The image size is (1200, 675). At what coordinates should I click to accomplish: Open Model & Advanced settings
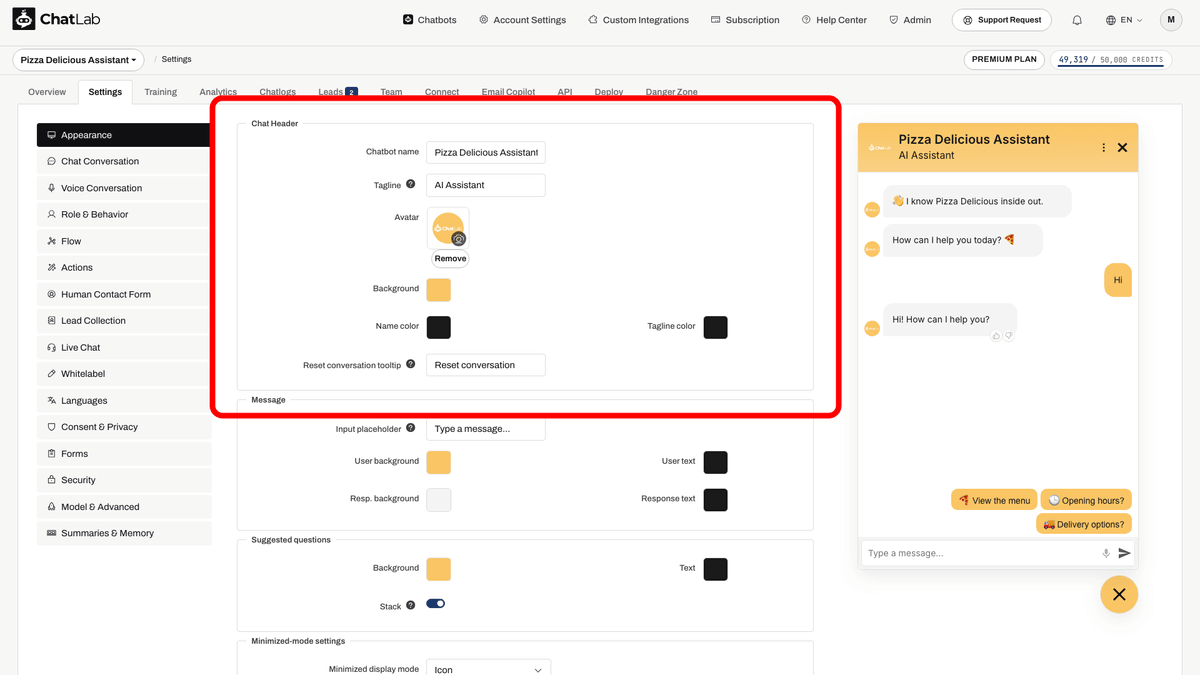click(124, 507)
